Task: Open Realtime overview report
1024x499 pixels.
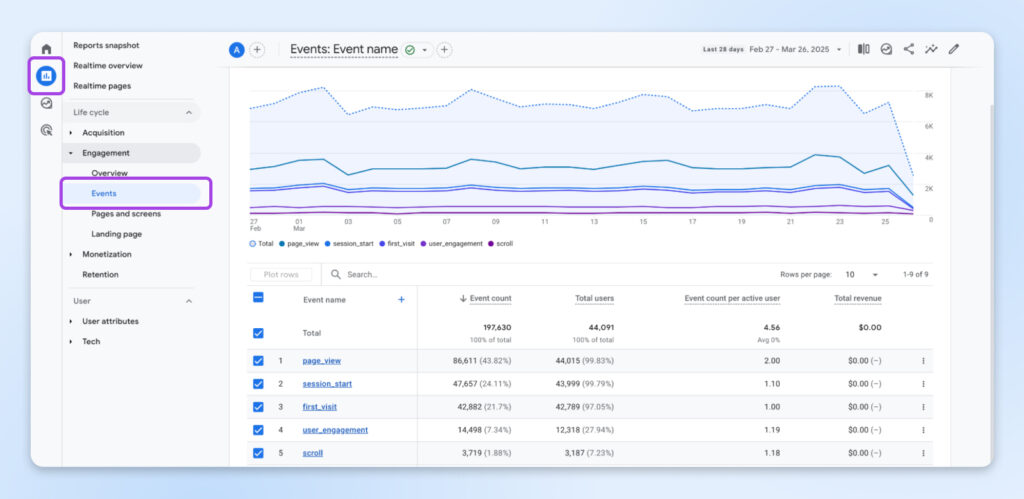Action: 107,66
